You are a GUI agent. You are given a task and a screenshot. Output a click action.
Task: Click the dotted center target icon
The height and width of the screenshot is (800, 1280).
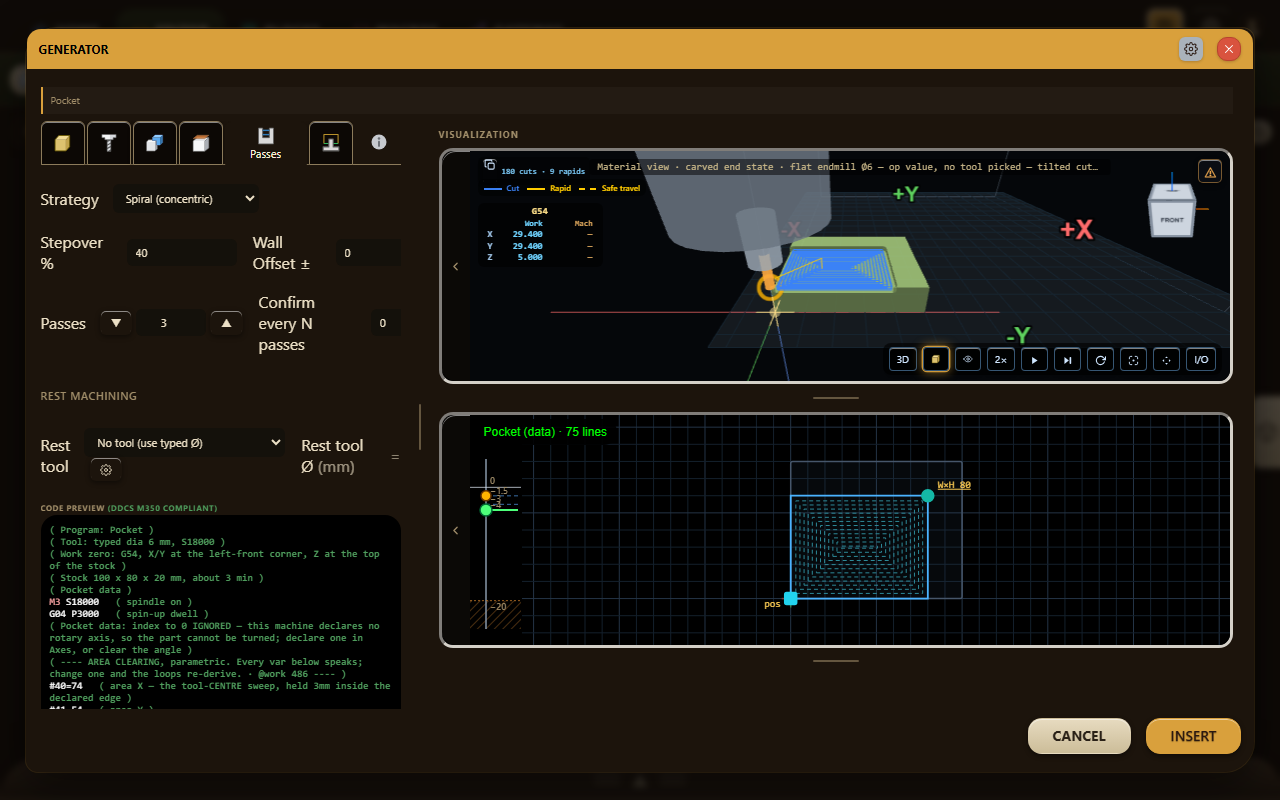tap(1166, 359)
